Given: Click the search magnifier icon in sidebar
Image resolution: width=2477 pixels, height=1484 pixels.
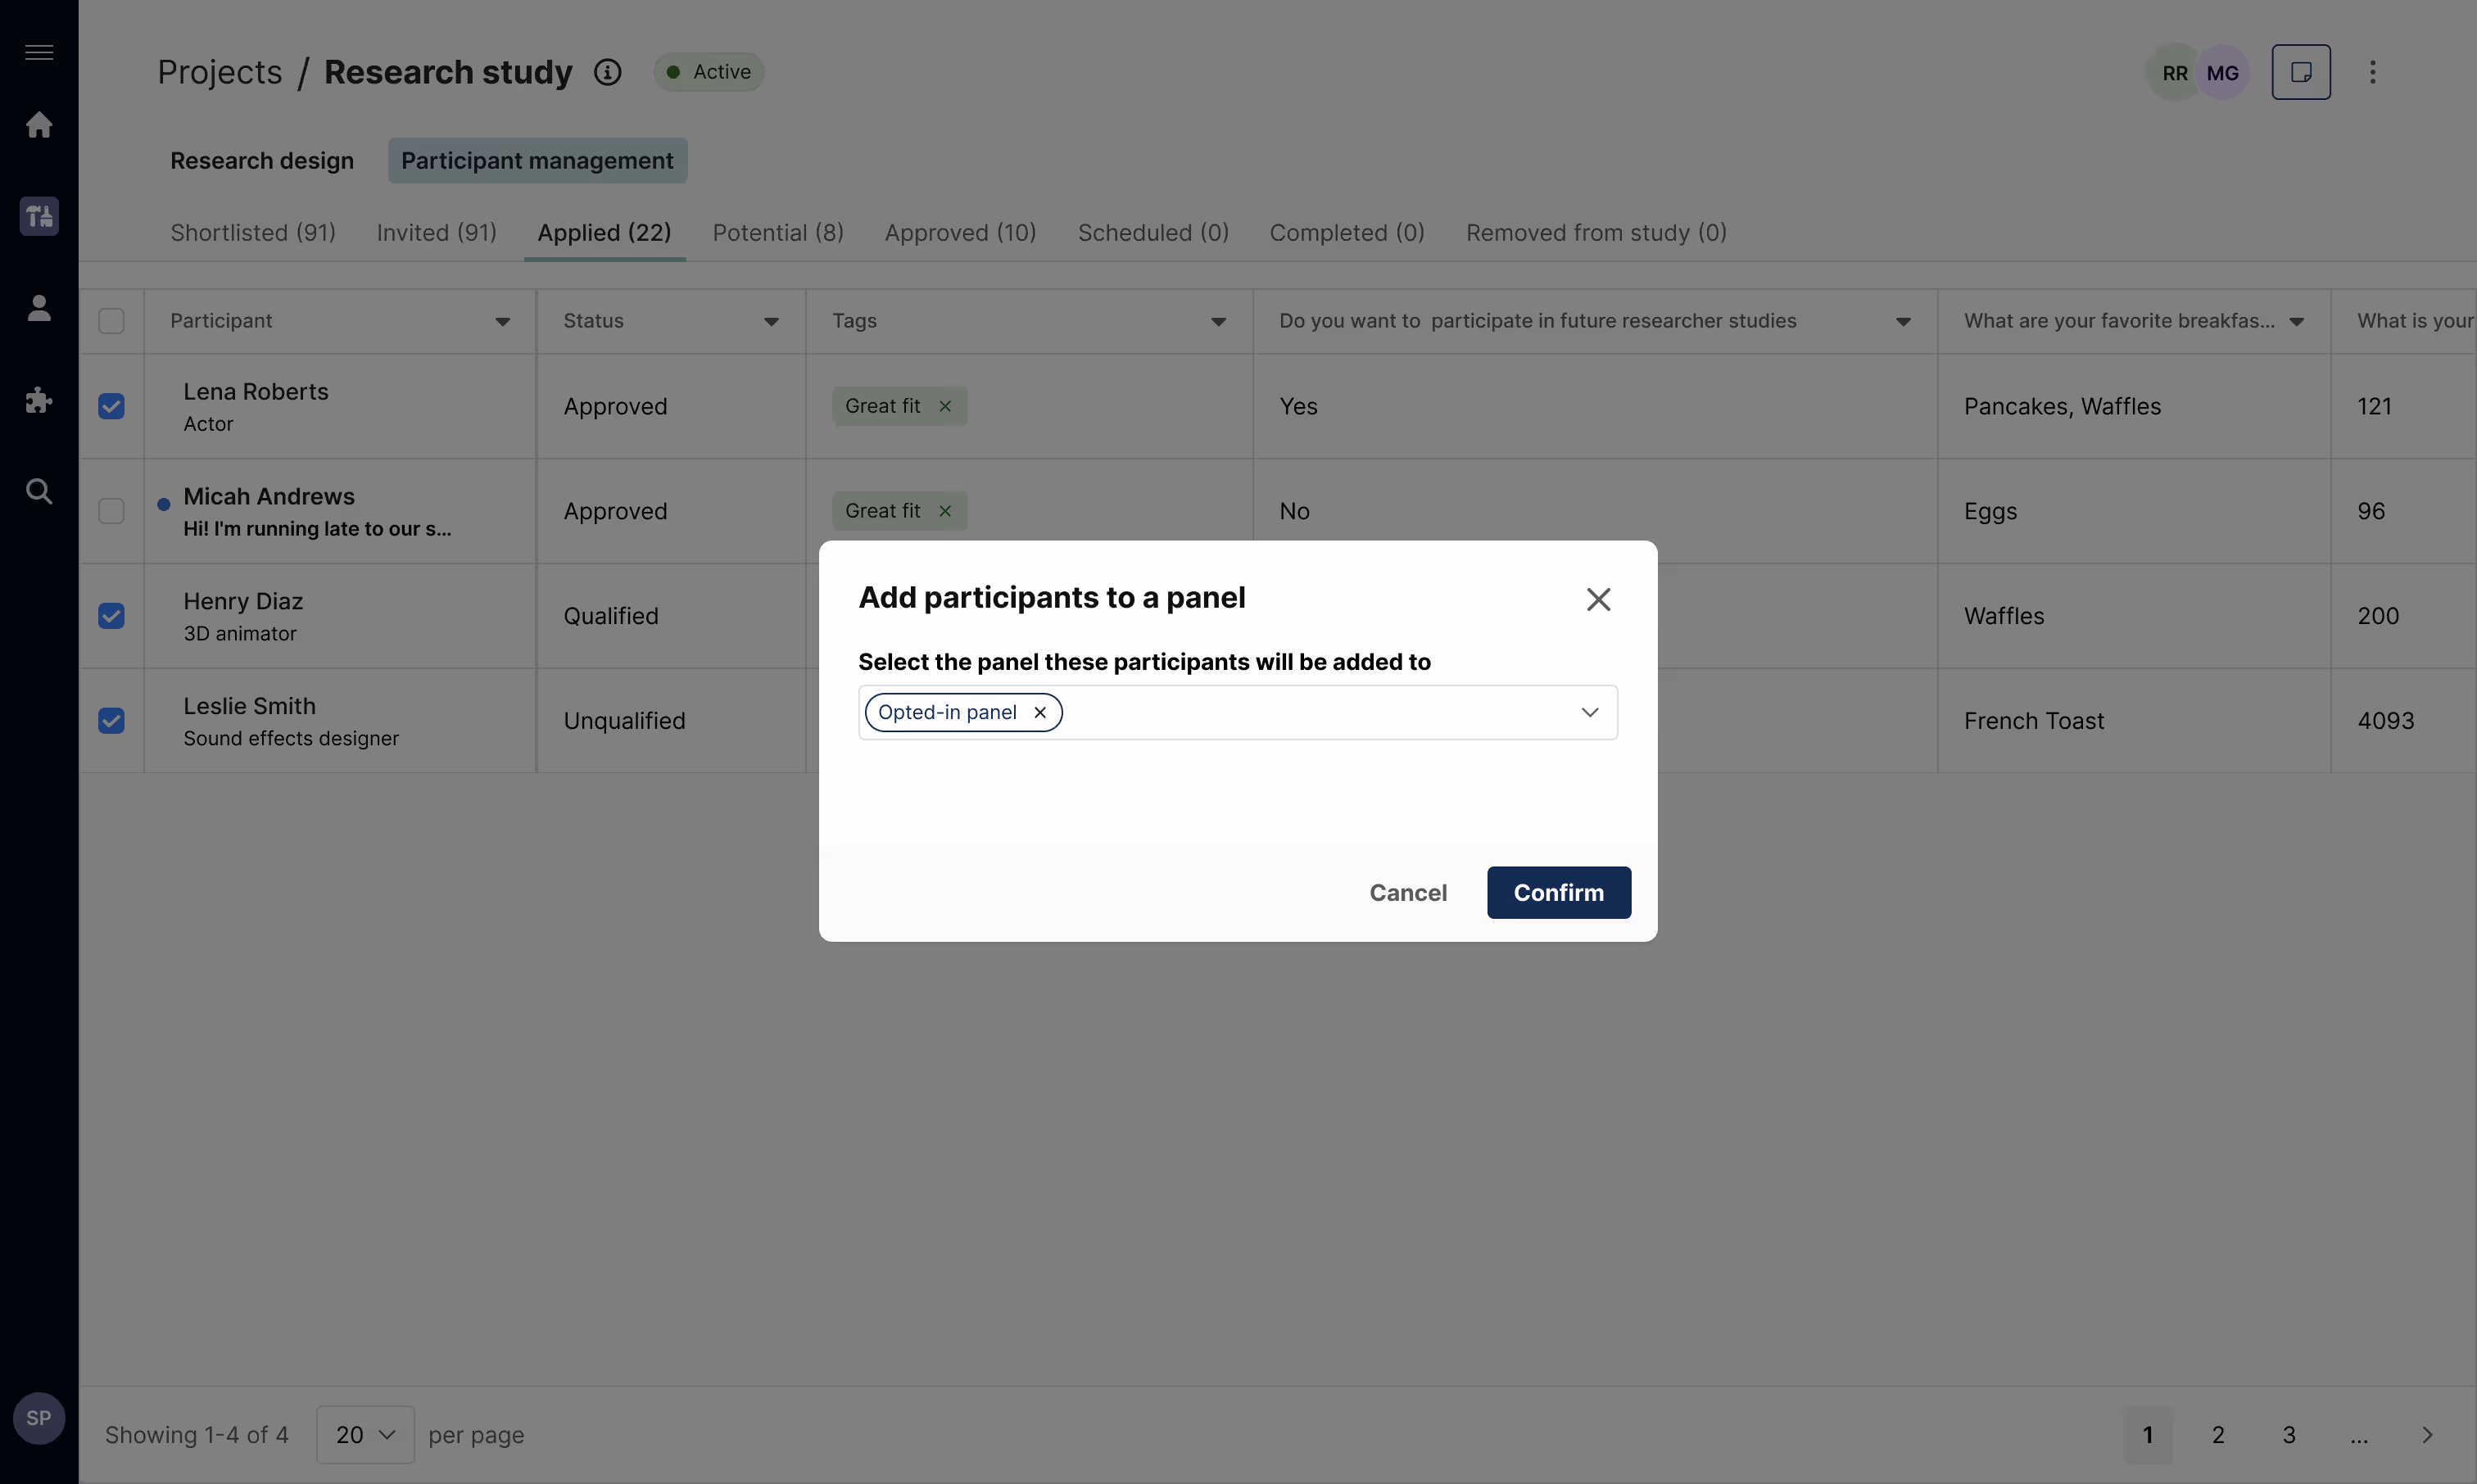Looking at the screenshot, I should pos(39,491).
